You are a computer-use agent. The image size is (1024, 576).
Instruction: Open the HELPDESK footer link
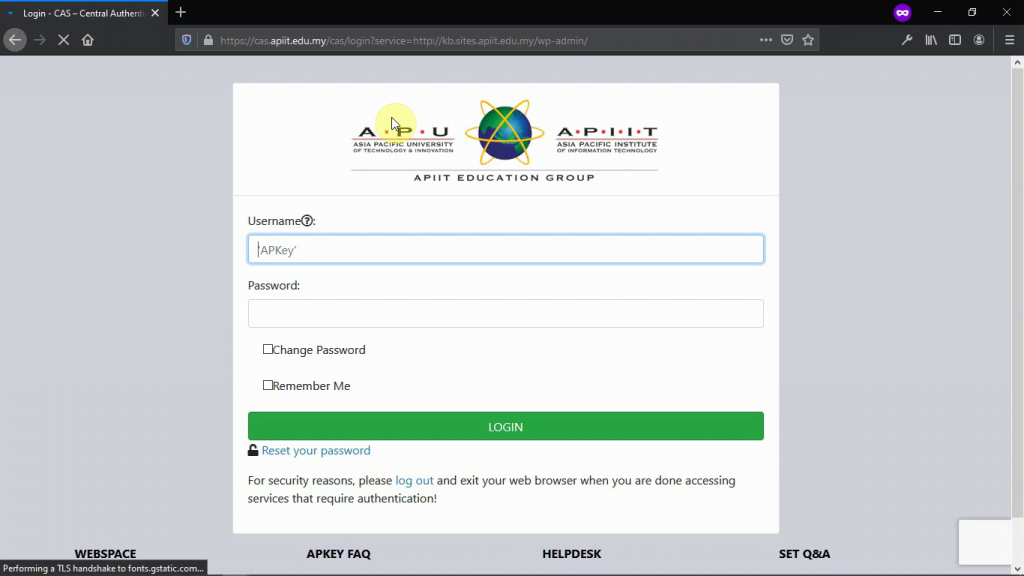pyautogui.click(x=571, y=554)
